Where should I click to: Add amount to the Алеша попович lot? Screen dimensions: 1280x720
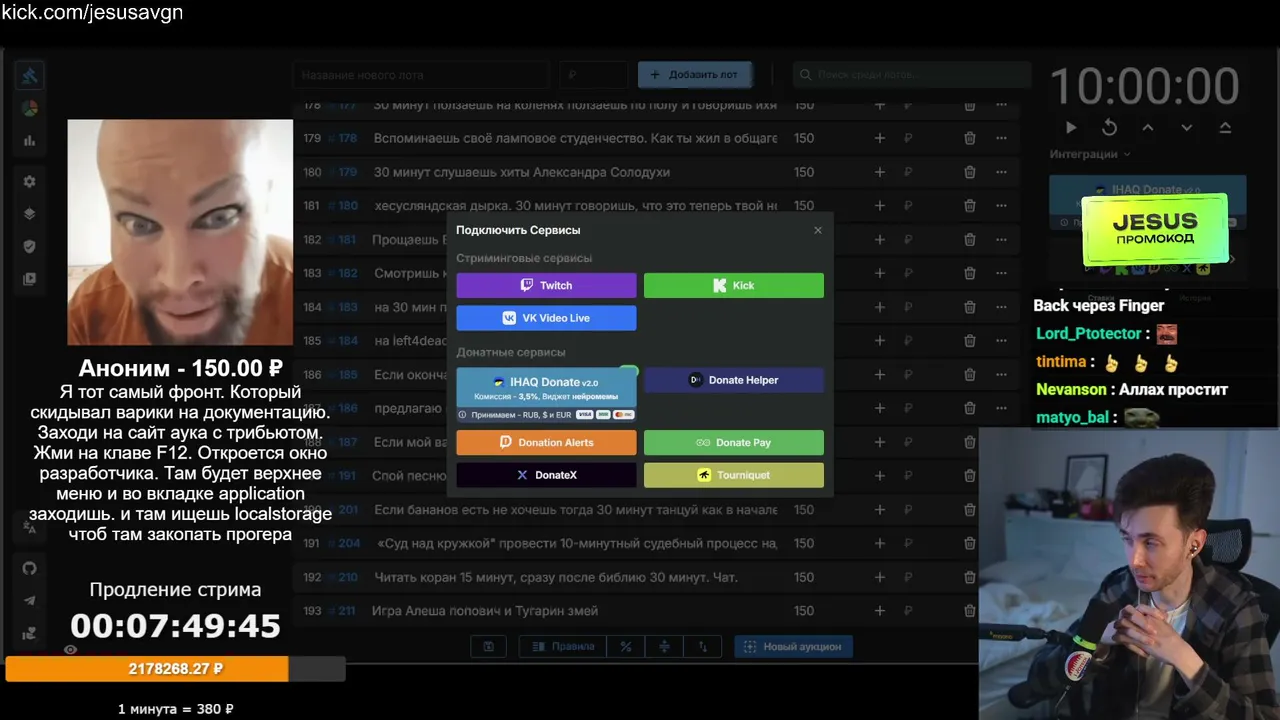click(880, 611)
